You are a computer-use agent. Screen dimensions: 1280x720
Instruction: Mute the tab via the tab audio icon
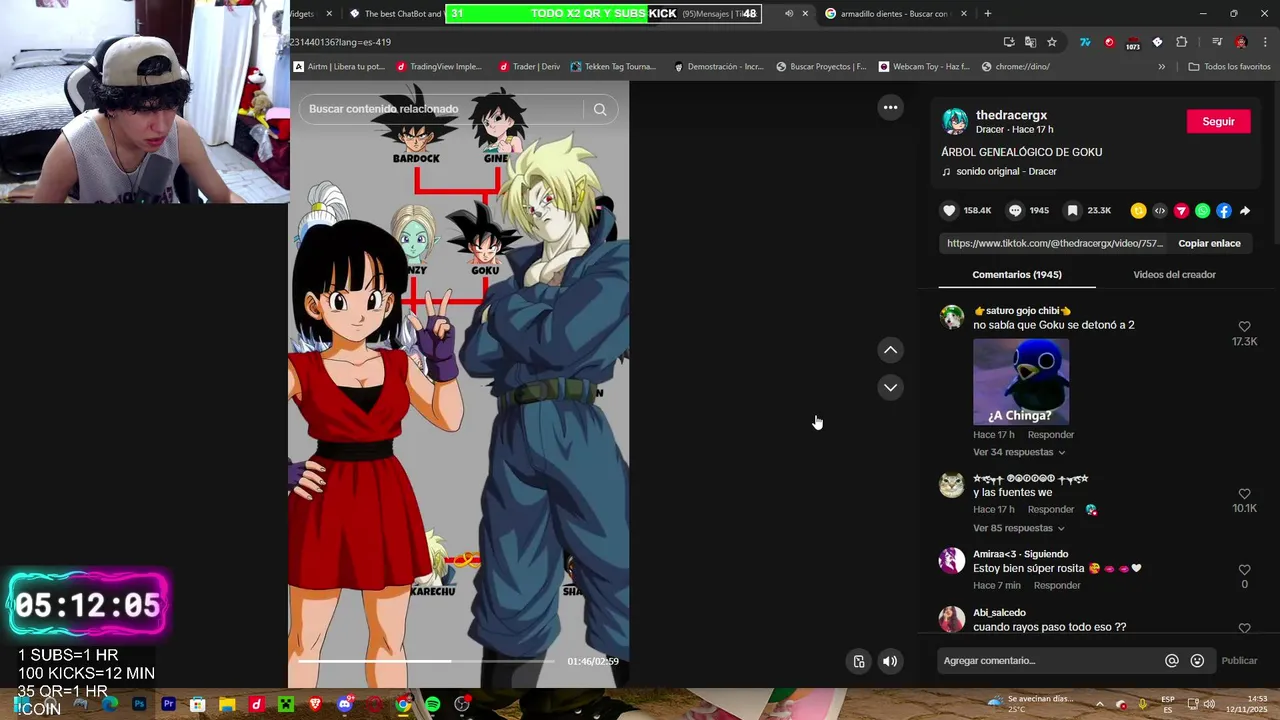(x=789, y=14)
